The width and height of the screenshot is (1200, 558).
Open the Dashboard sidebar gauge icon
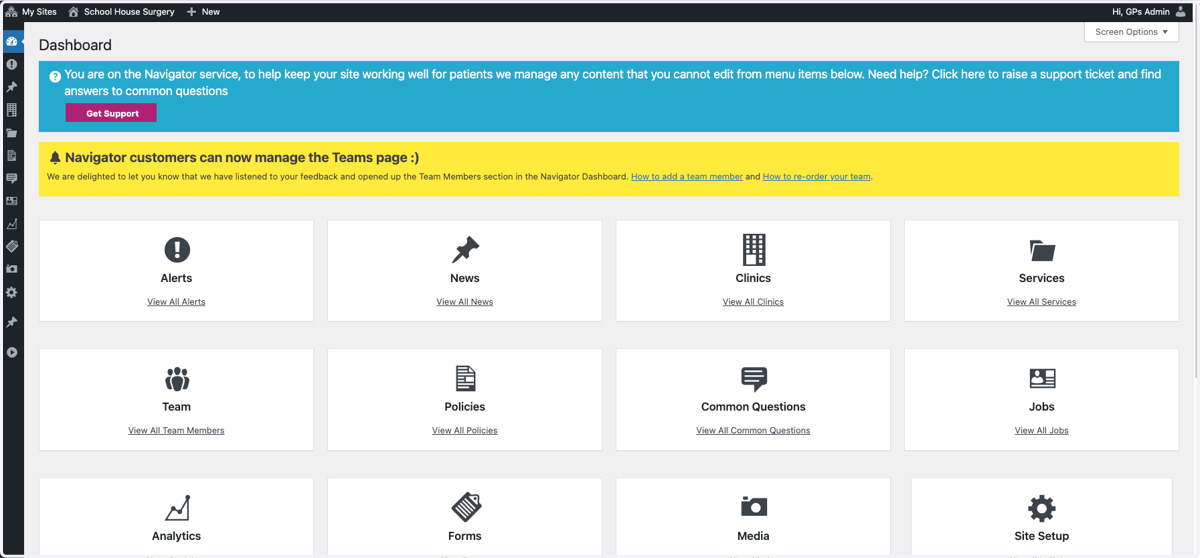(x=12, y=42)
